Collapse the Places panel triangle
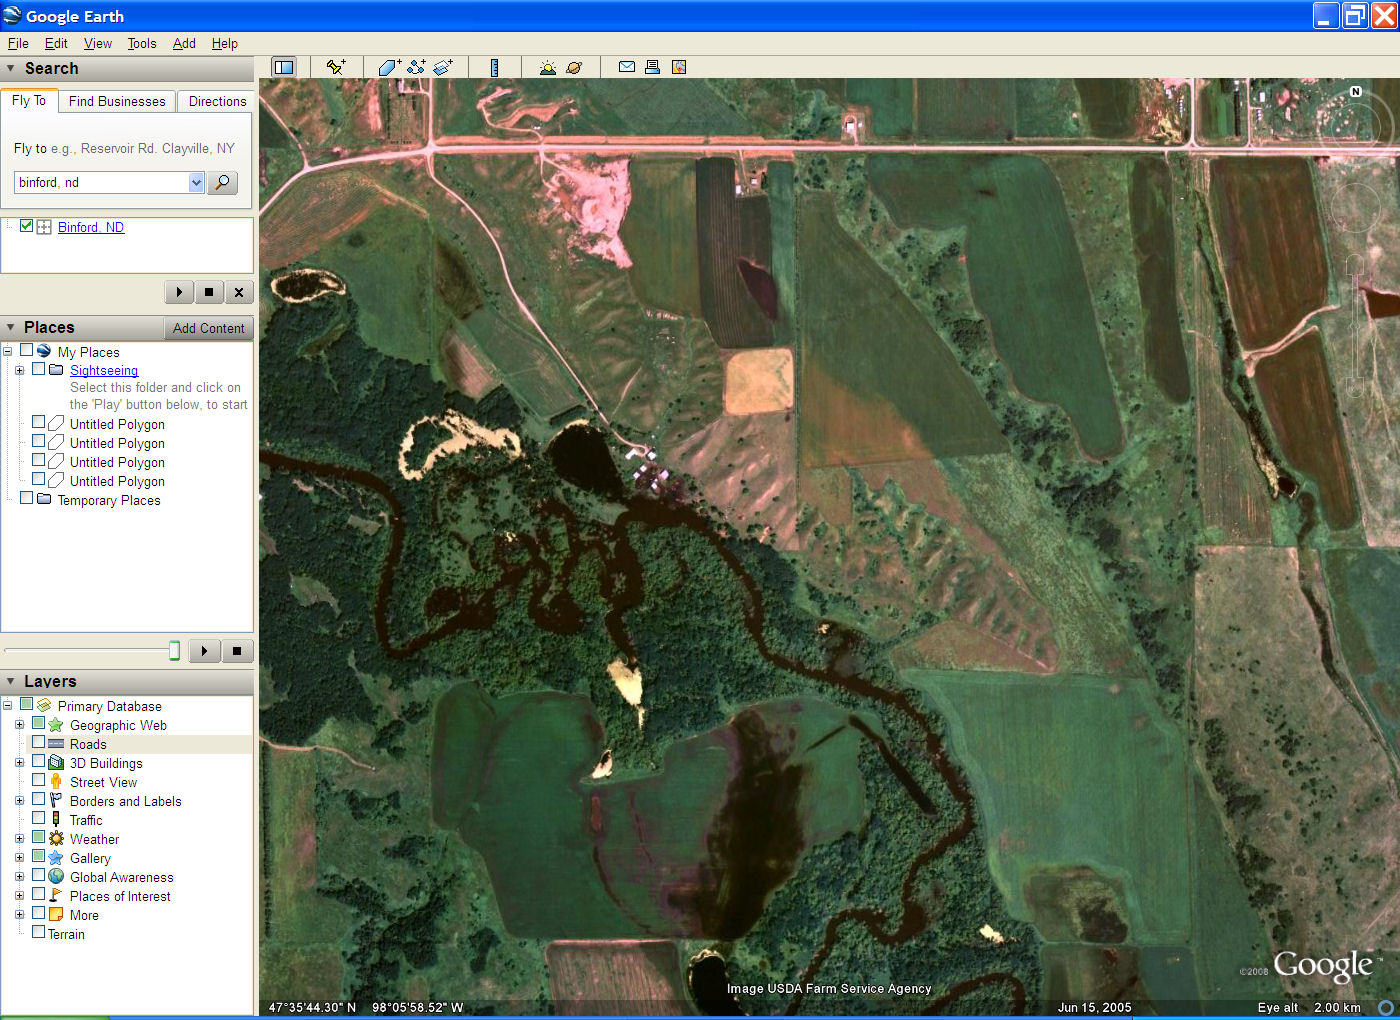 click(x=11, y=327)
